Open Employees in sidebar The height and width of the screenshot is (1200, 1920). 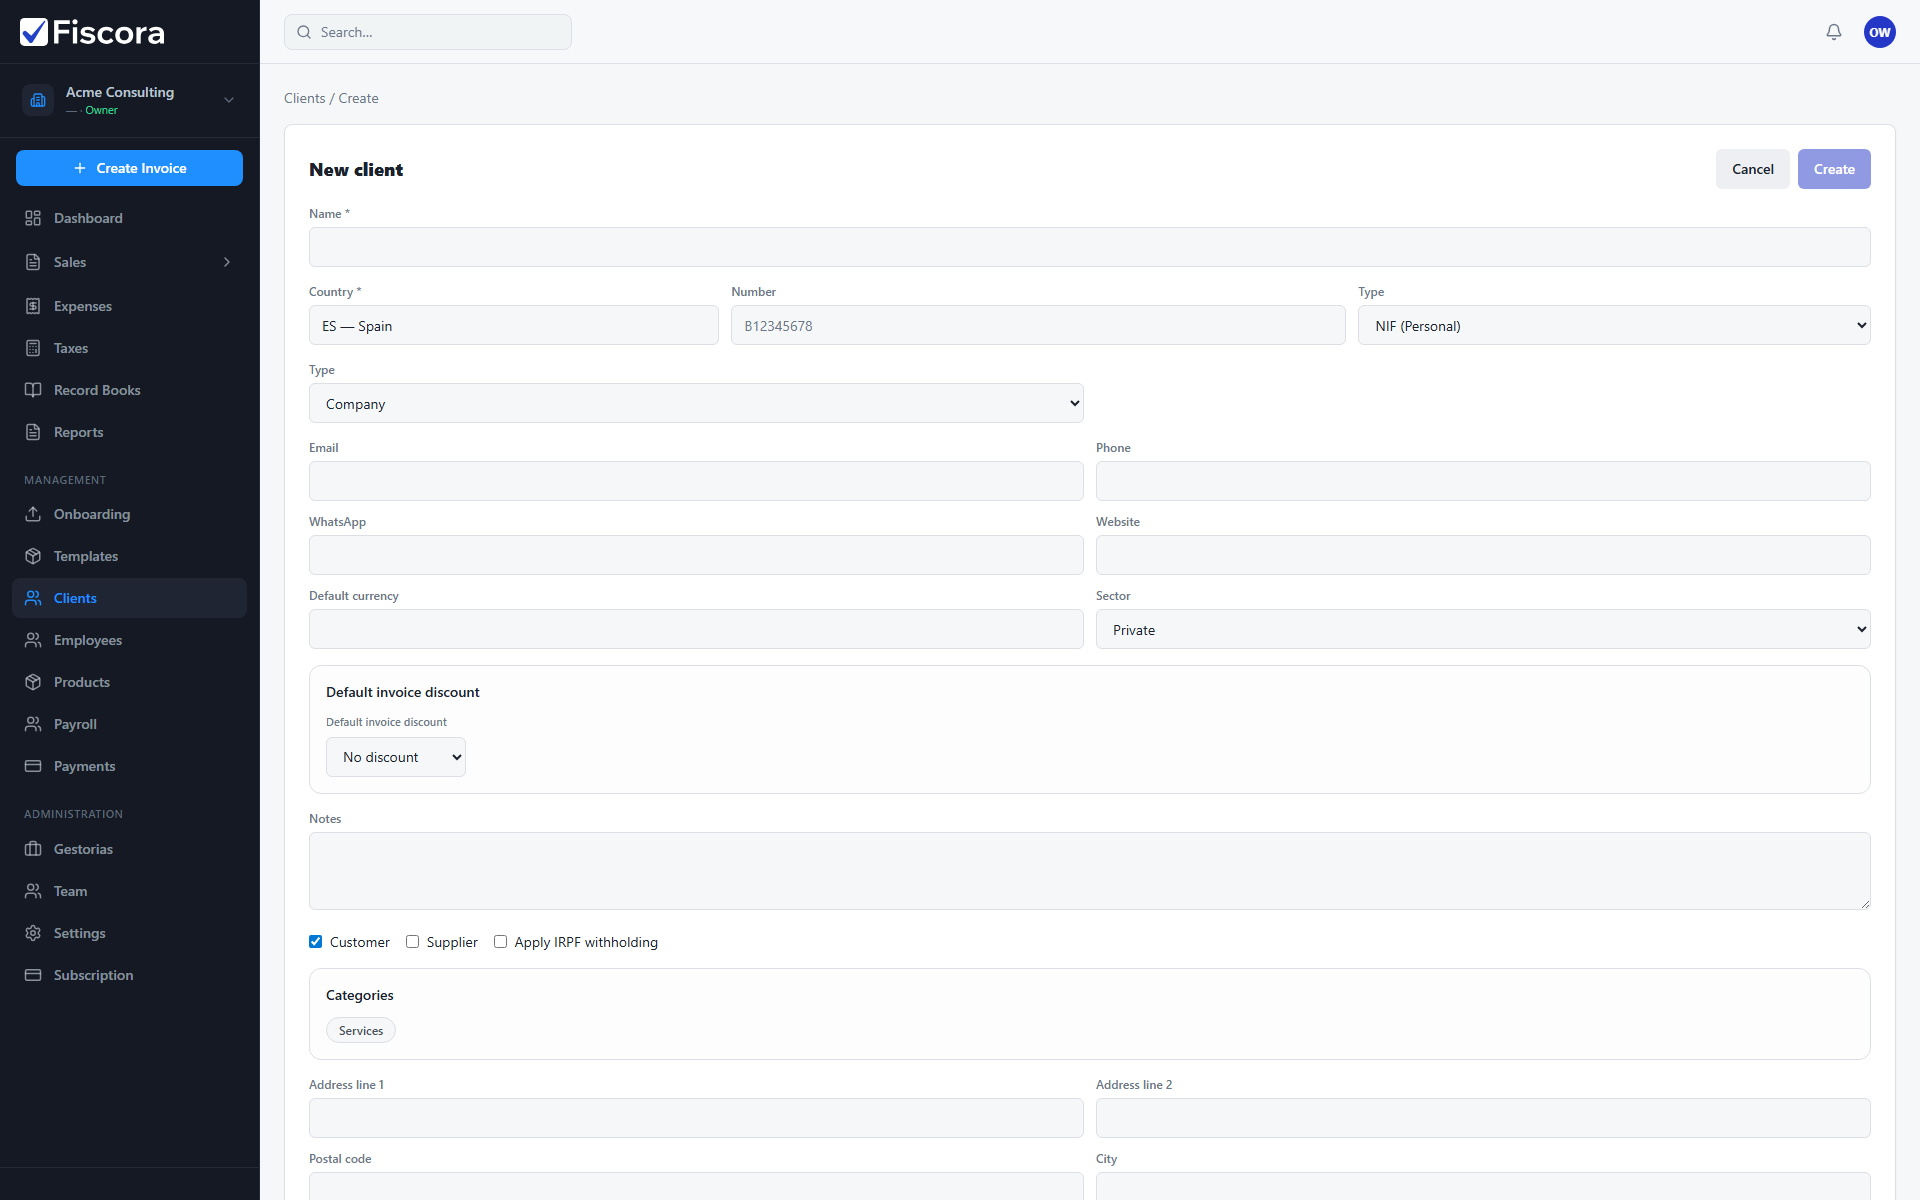[129, 640]
